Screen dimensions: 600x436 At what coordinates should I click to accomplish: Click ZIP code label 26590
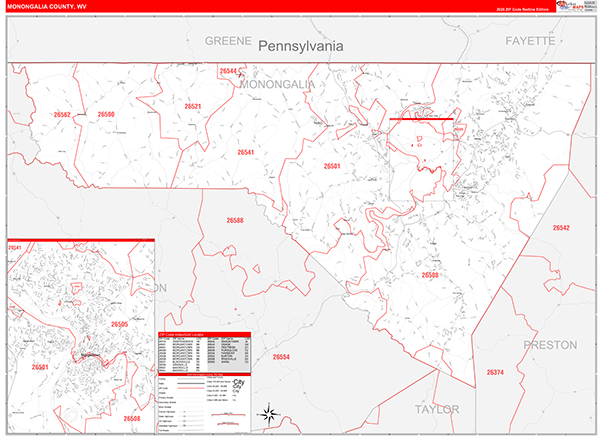tap(106, 114)
